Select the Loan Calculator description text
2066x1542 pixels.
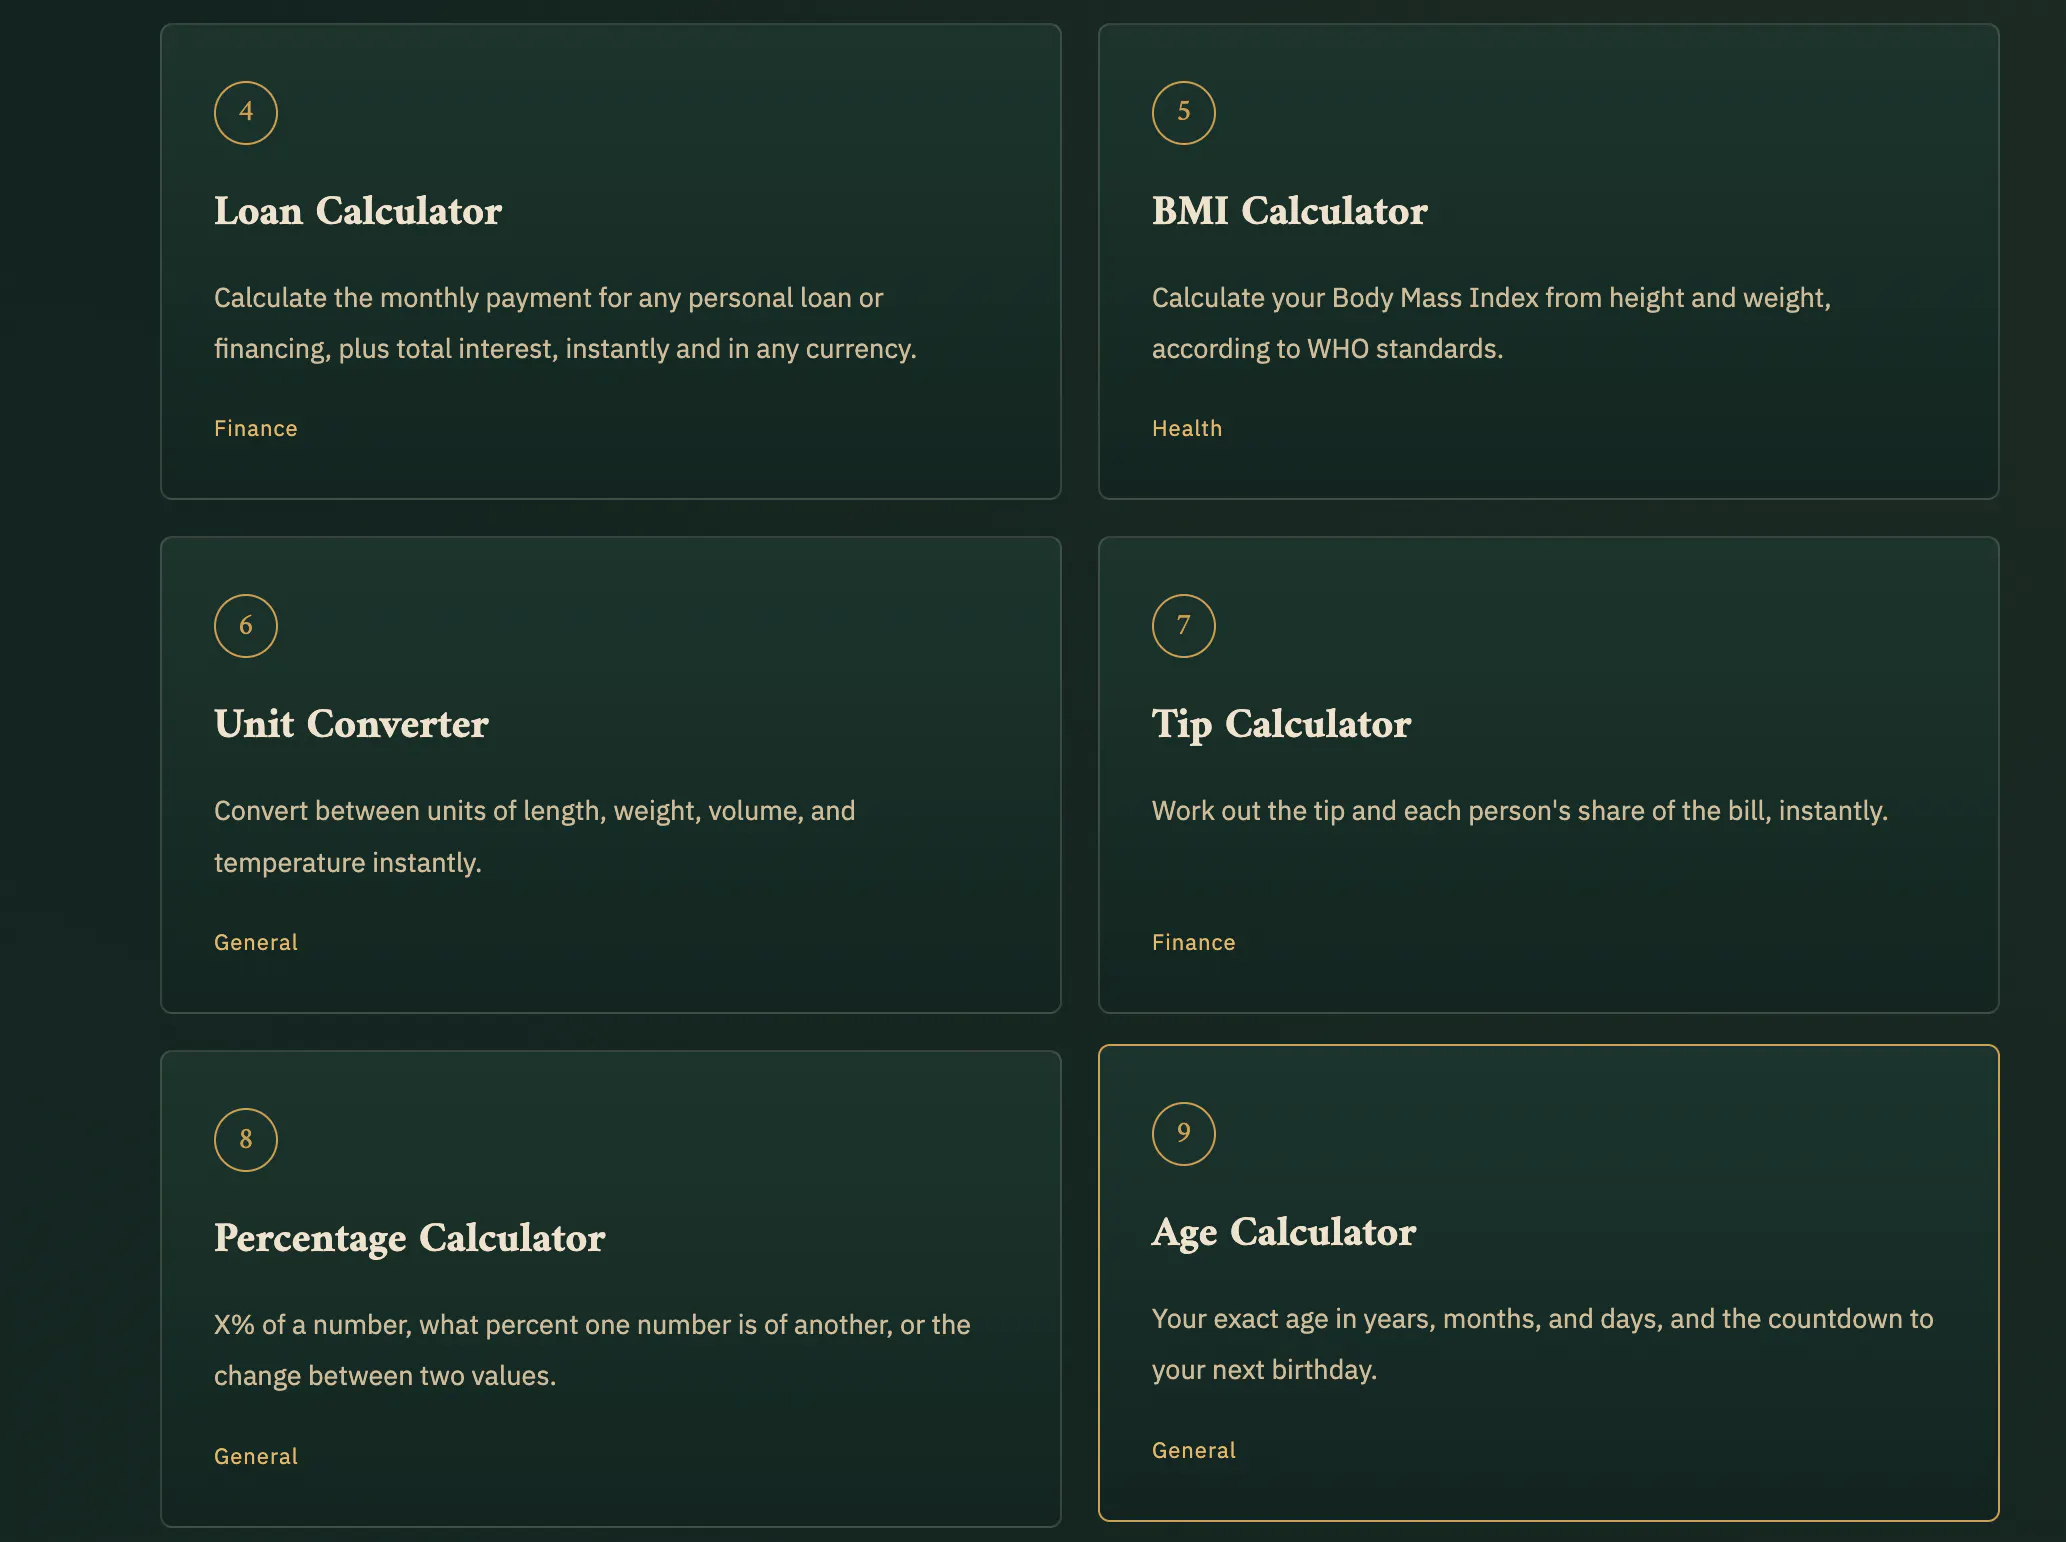point(565,323)
